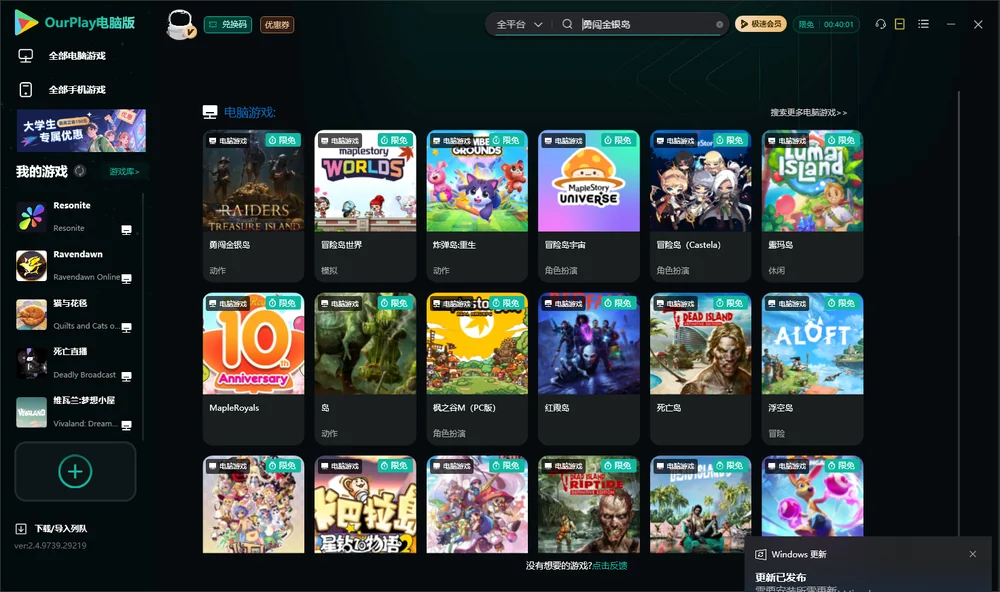Open 冒险岛 (Castela) game card
Viewport: 1000px width, 592px height.
(x=700, y=206)
